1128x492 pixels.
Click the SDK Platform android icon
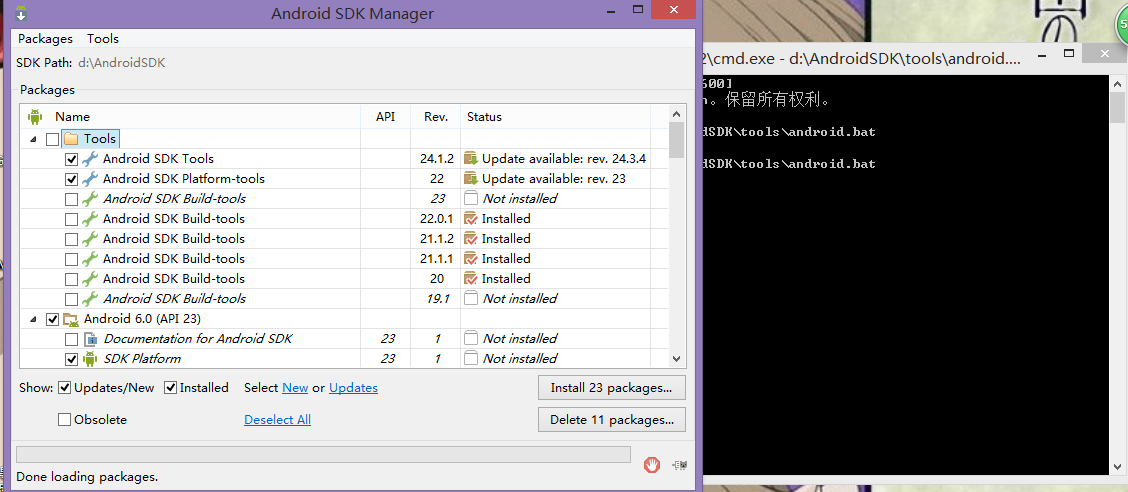coord(90,358)
